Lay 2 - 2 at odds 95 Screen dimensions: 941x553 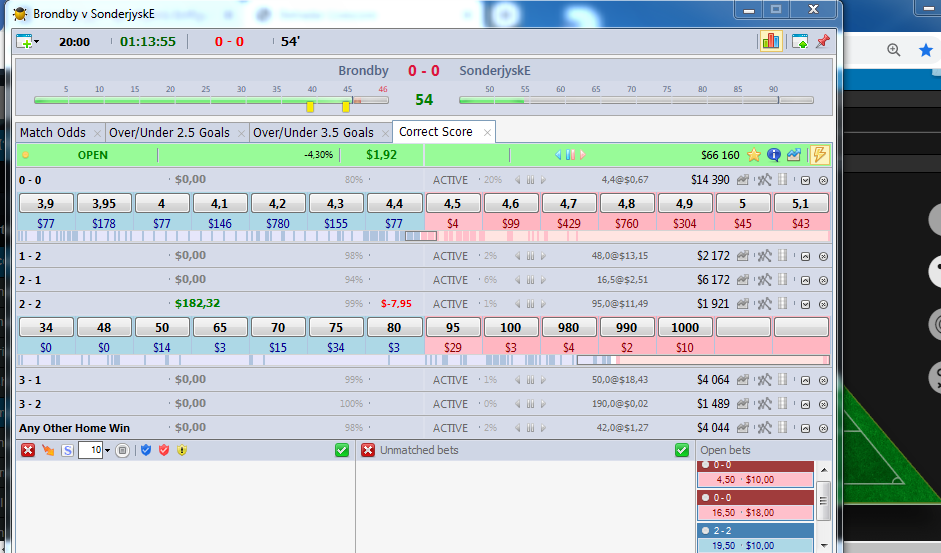(452, 327)
